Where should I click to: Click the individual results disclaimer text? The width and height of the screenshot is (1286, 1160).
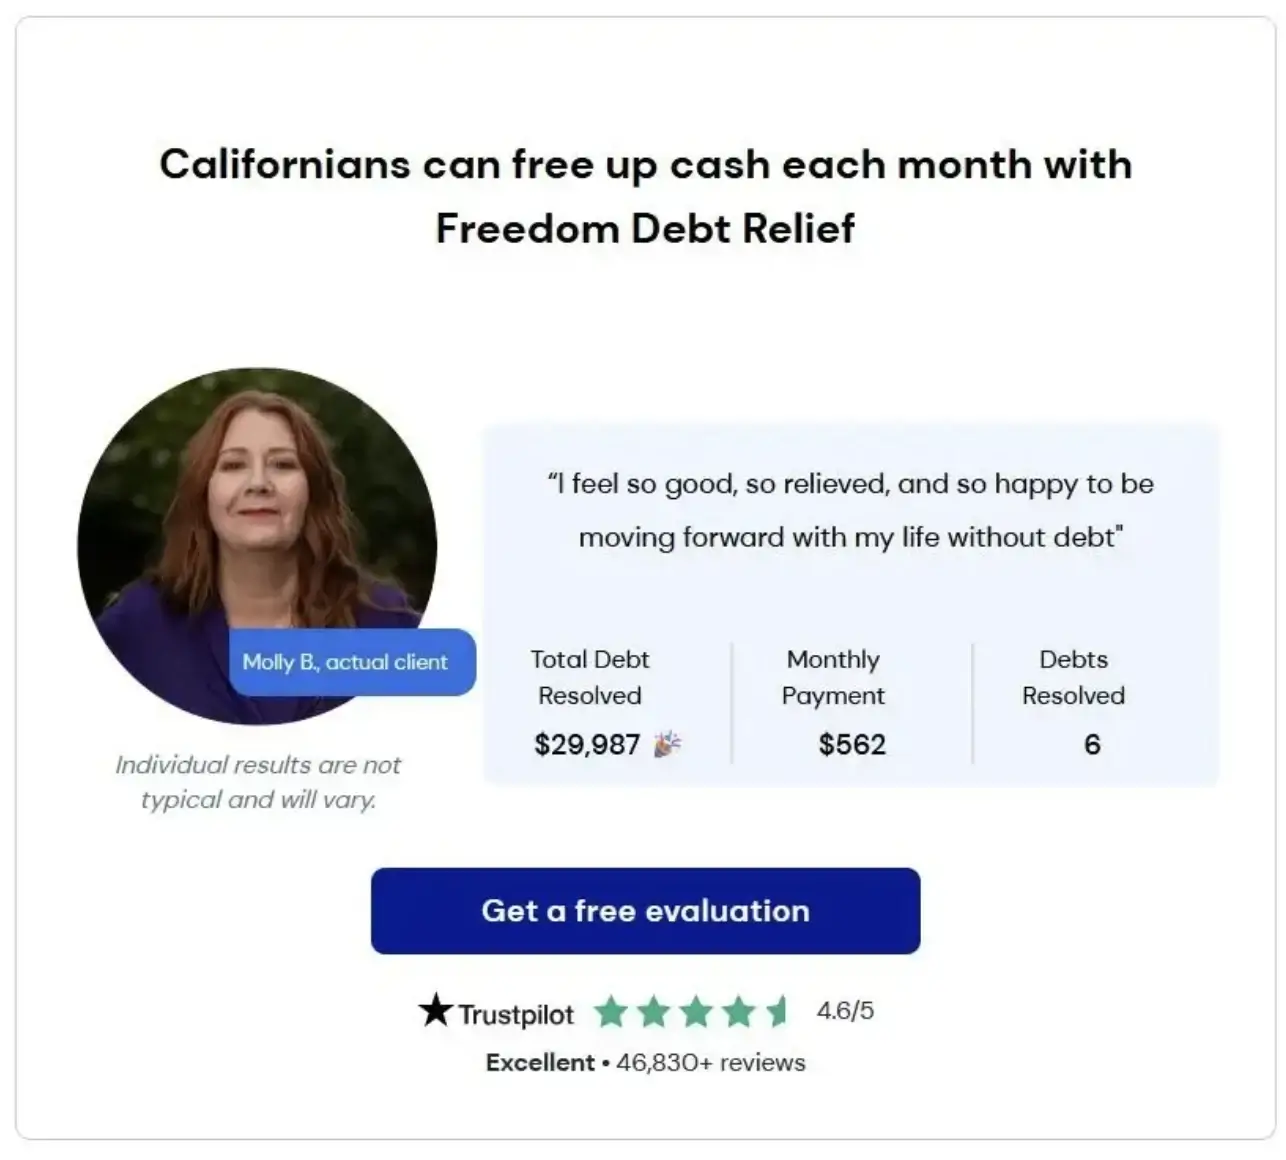point(258,782)
